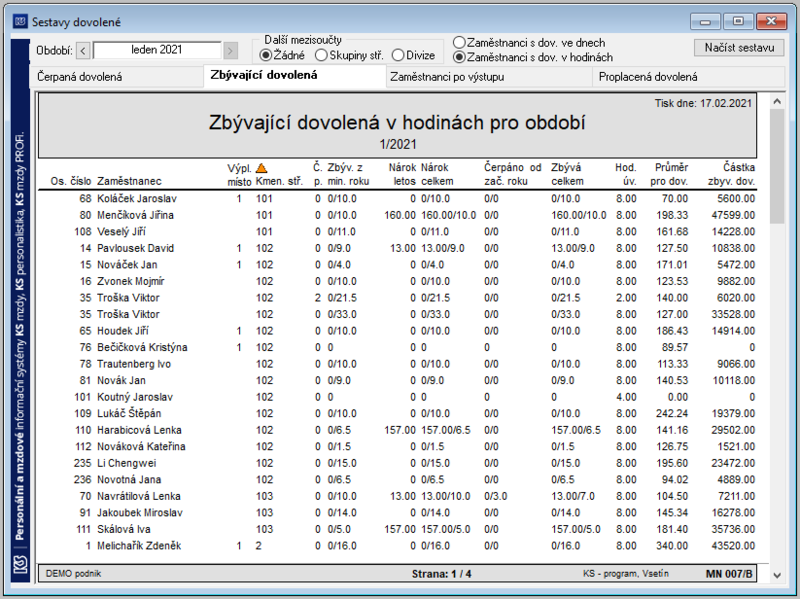Screen dimensions: 800x599
Task: Select employee Bečičková Kristýna
Action: coord(142,347)
